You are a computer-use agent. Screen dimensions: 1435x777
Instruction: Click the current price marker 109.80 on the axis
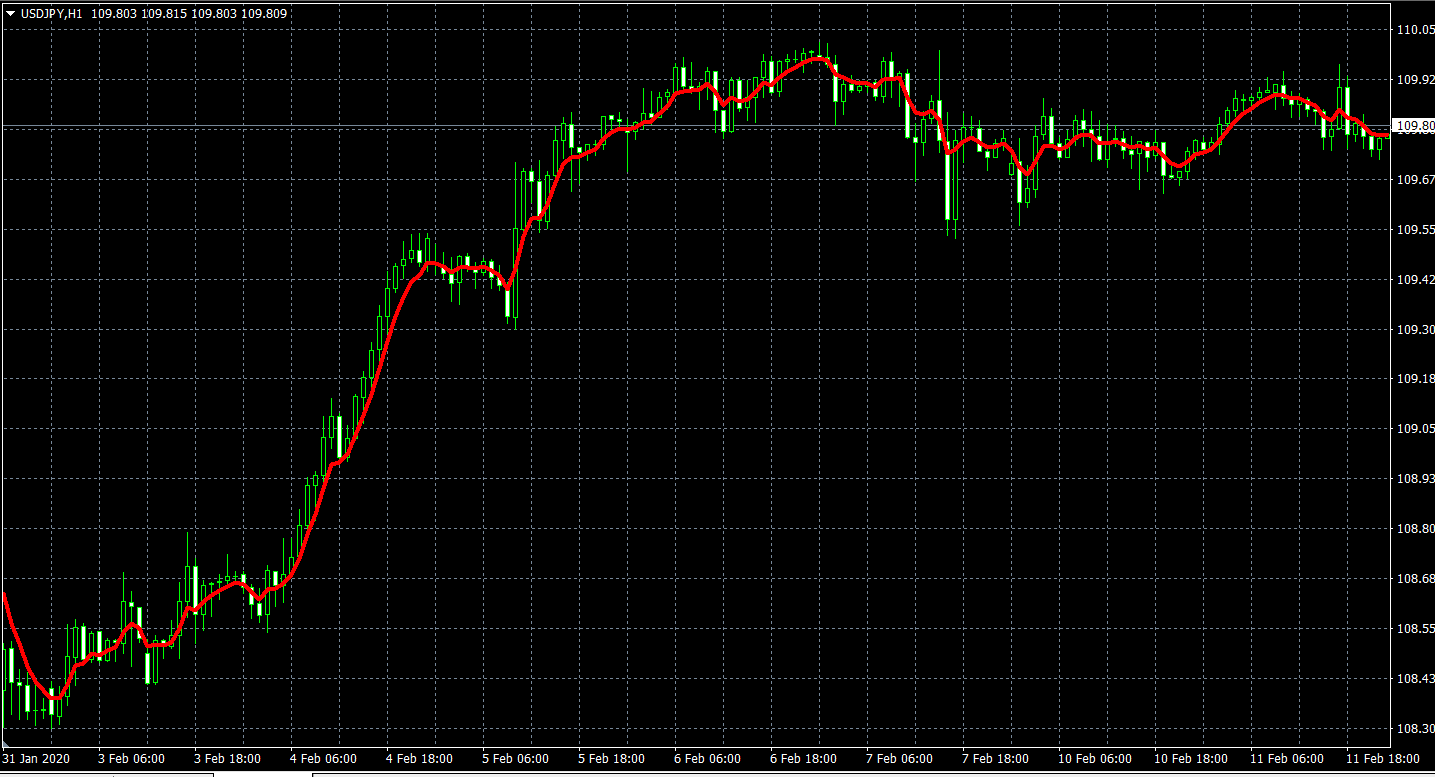pos(1414,126)
